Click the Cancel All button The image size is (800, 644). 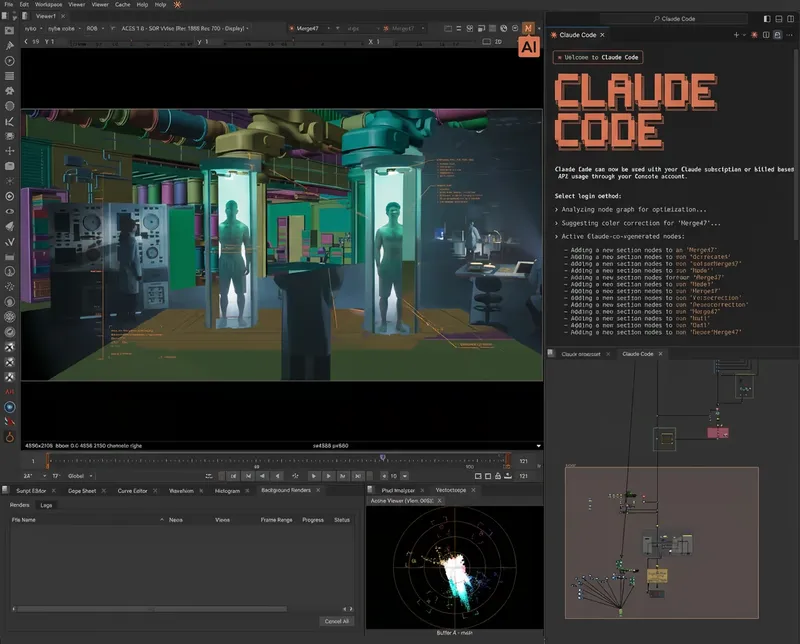(x=336, y=621)
